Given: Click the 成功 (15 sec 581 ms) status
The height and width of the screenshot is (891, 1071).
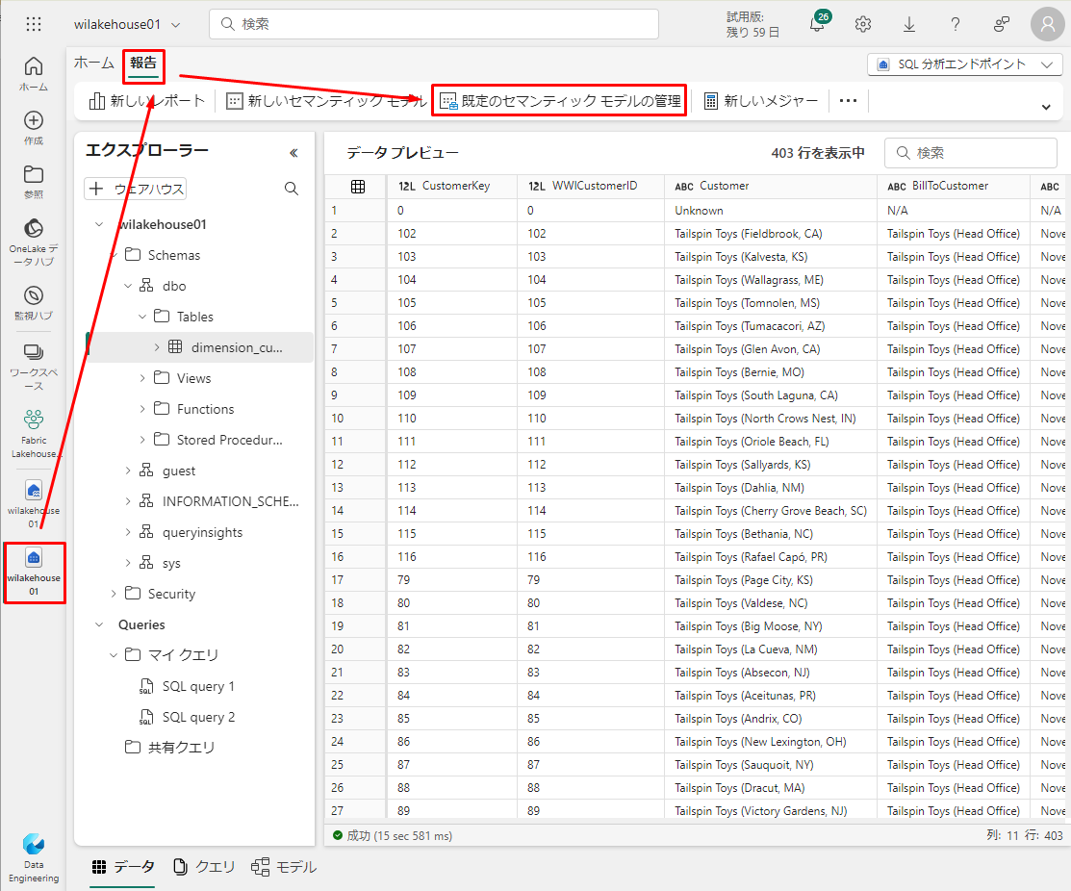Looking at the screenshot, I should click(x=392, y=835).
